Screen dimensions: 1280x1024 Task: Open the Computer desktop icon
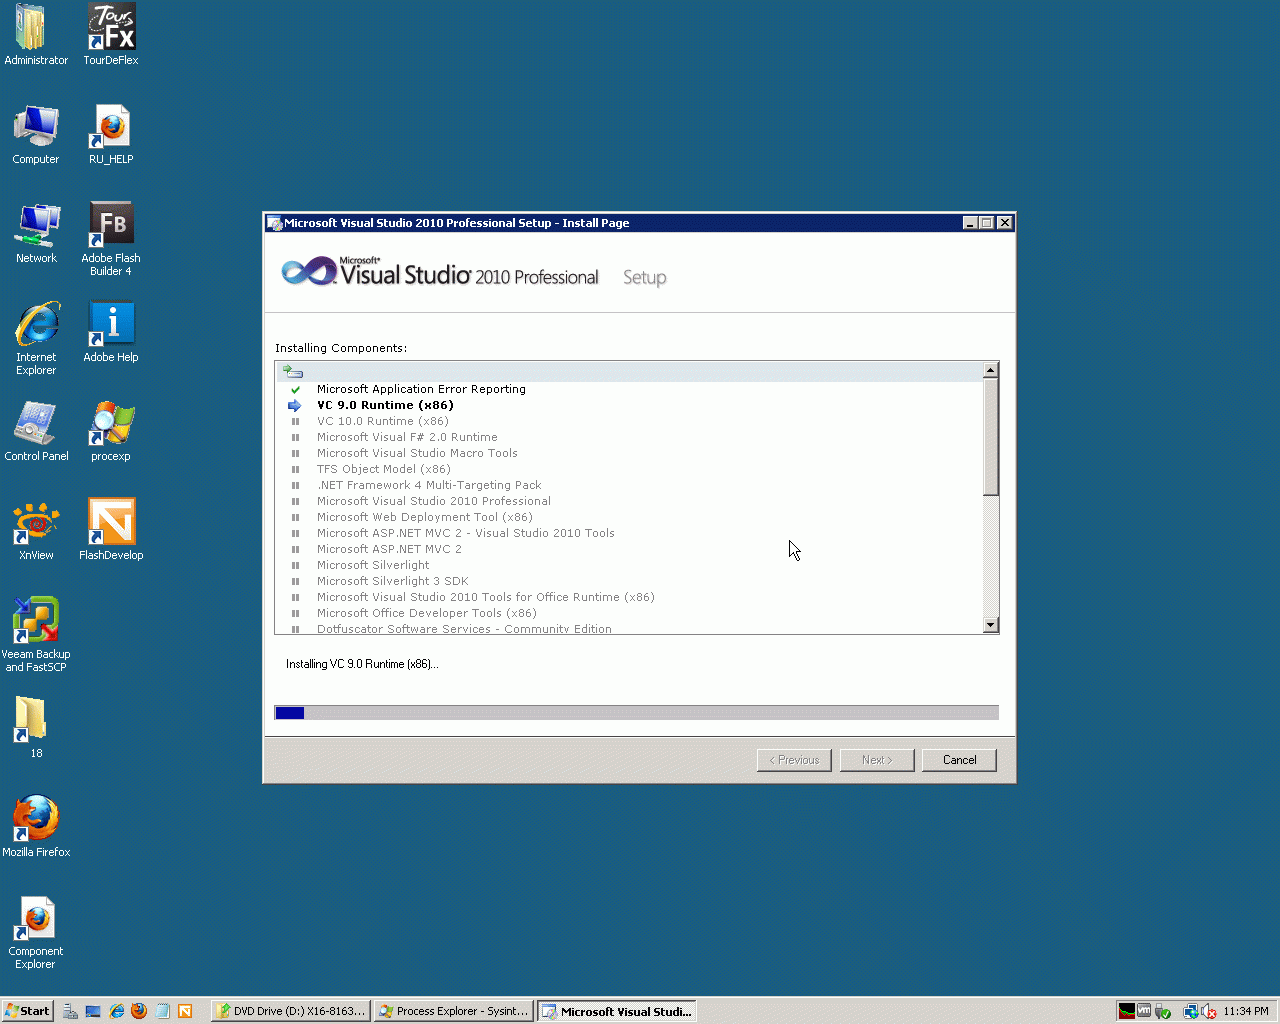pyautogui.click(x=36, y=134)
